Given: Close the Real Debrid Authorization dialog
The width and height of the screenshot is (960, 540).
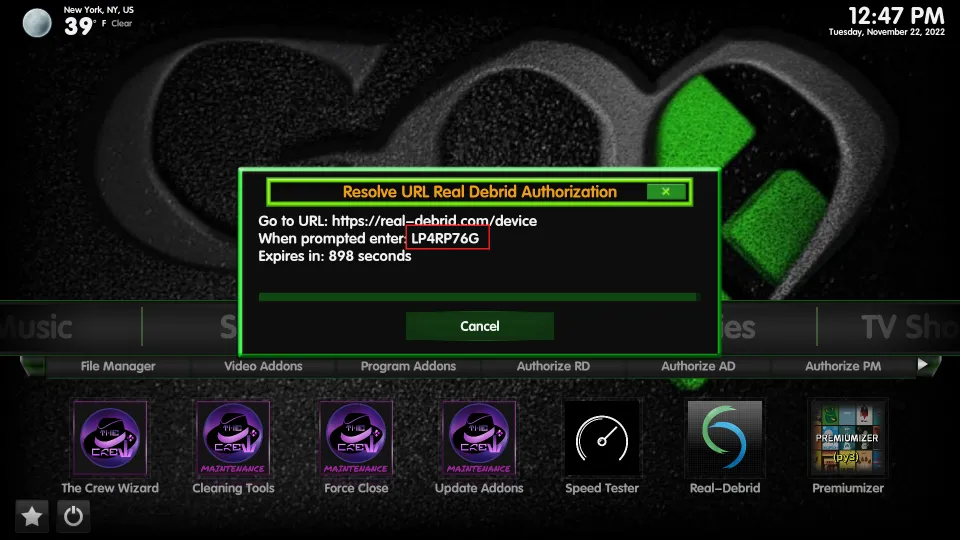Looking at the screenshot, I should pyautogui.click(x=666, y=192).
